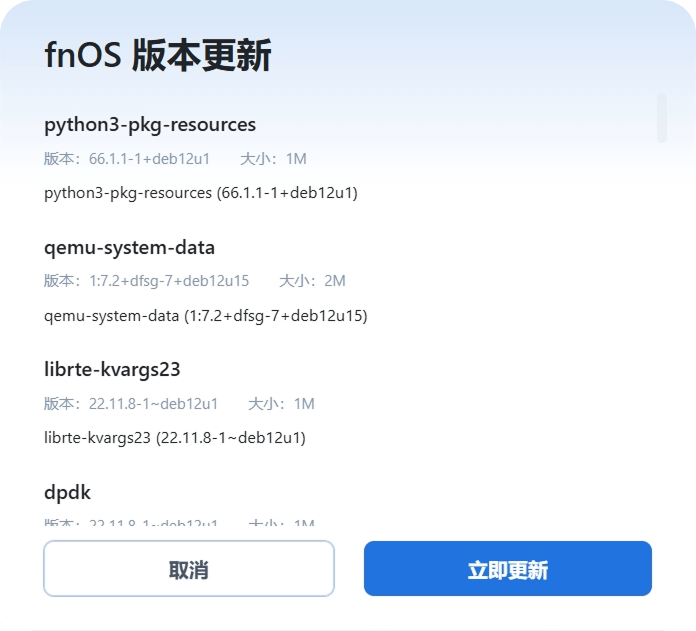Click the fnOS 版本更新 dialog title
The image size is (696, 631).
click(158, 56)
